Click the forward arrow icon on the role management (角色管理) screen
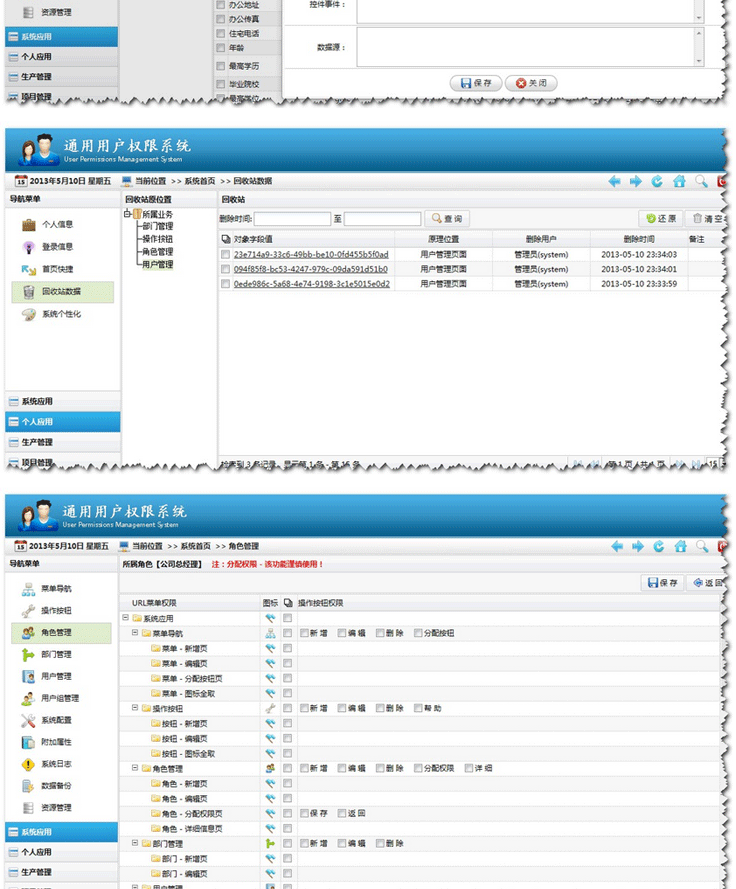Screen dimensions: 736x889 point(638,547)
